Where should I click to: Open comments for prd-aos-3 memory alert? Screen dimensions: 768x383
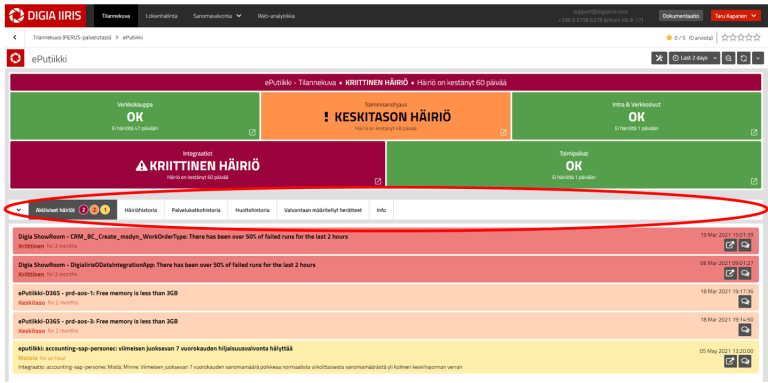tap(745, 330)
